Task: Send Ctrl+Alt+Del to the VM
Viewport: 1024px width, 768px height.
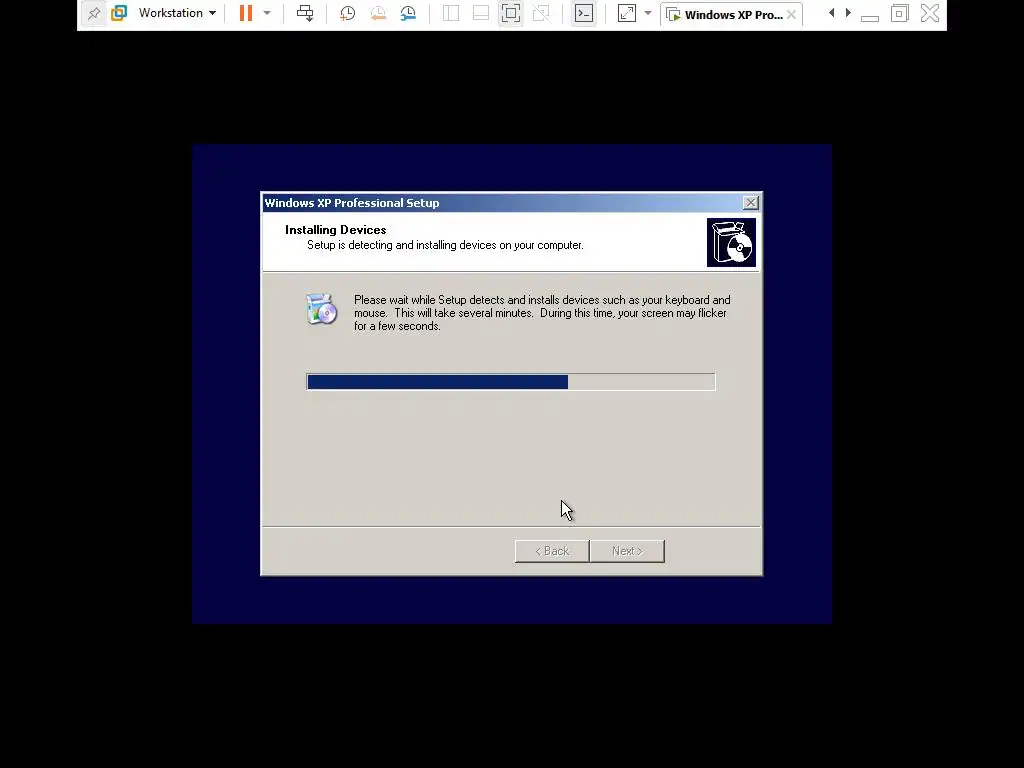Action: click(x=305, y=13)
